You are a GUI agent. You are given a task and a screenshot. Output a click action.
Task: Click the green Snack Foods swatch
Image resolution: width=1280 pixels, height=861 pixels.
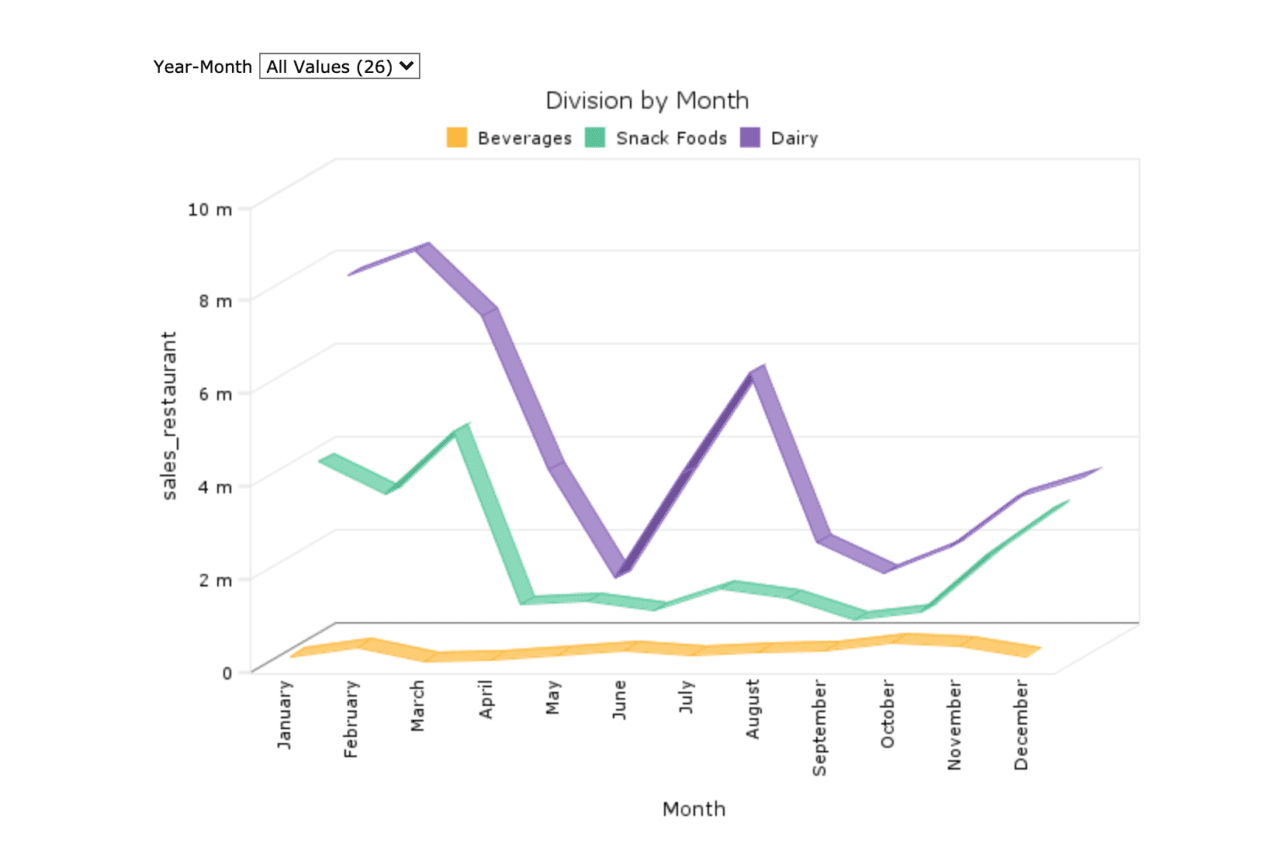(596, 137)
